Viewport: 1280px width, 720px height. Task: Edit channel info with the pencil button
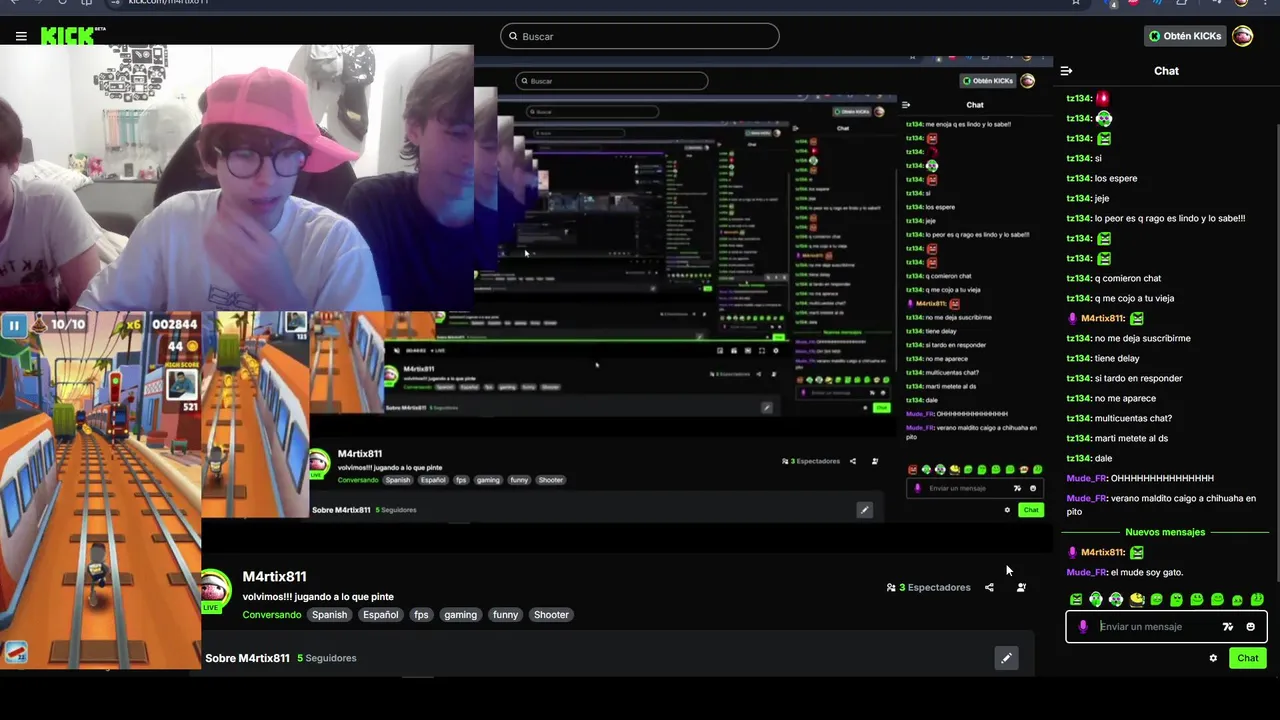click(x=1006, y=658)
